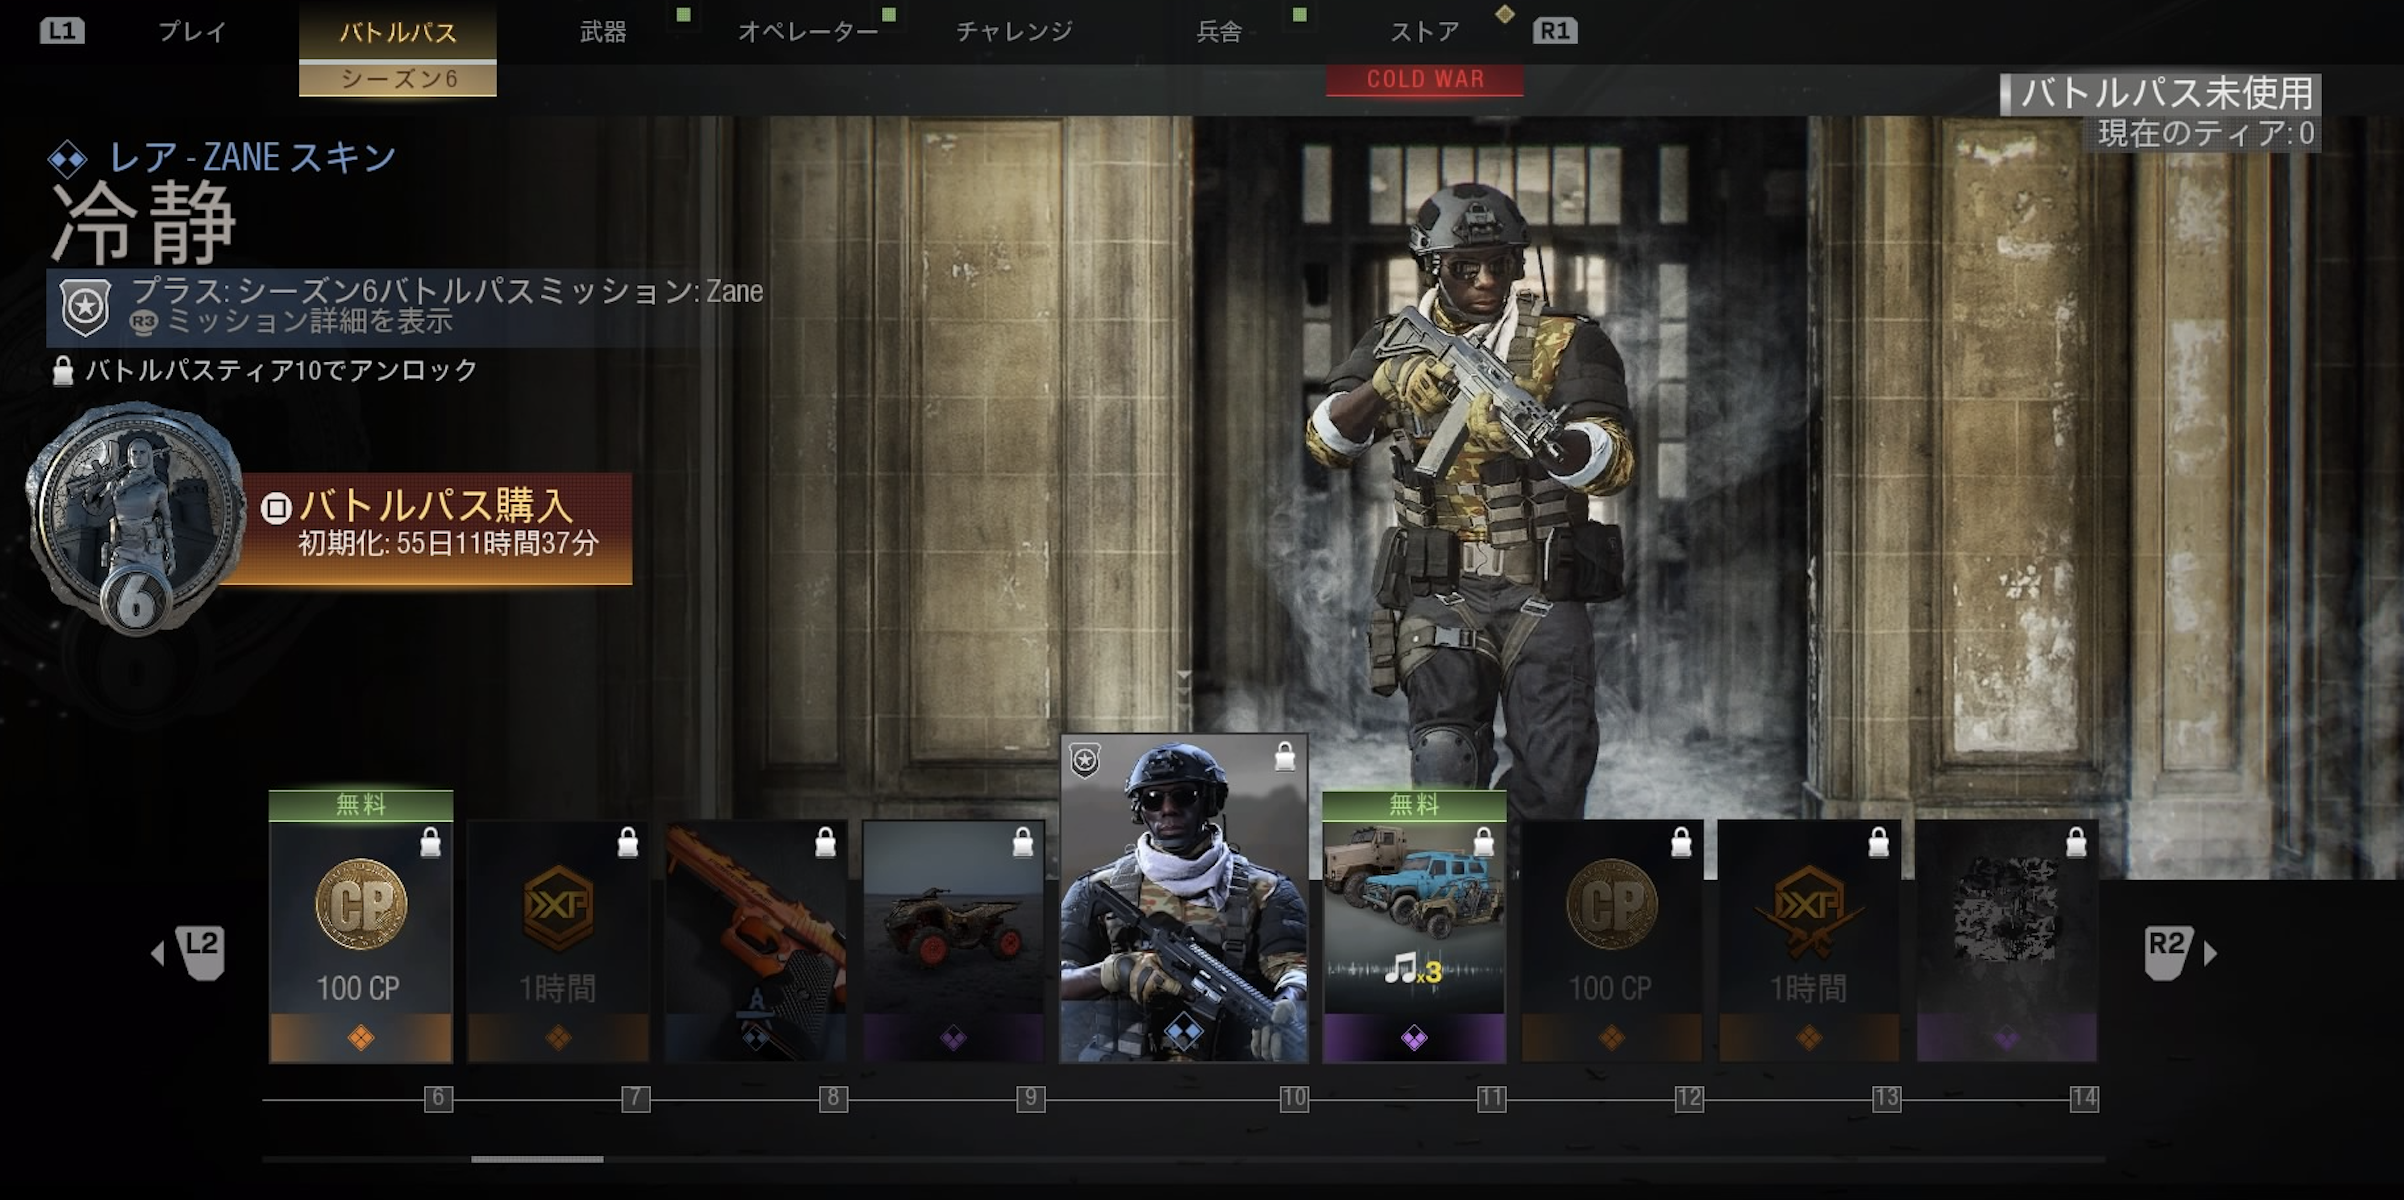This screenshot has width=2404, height=1200.
Task: Click the R1 bumper icon
Action: [x=1555, y=31]
